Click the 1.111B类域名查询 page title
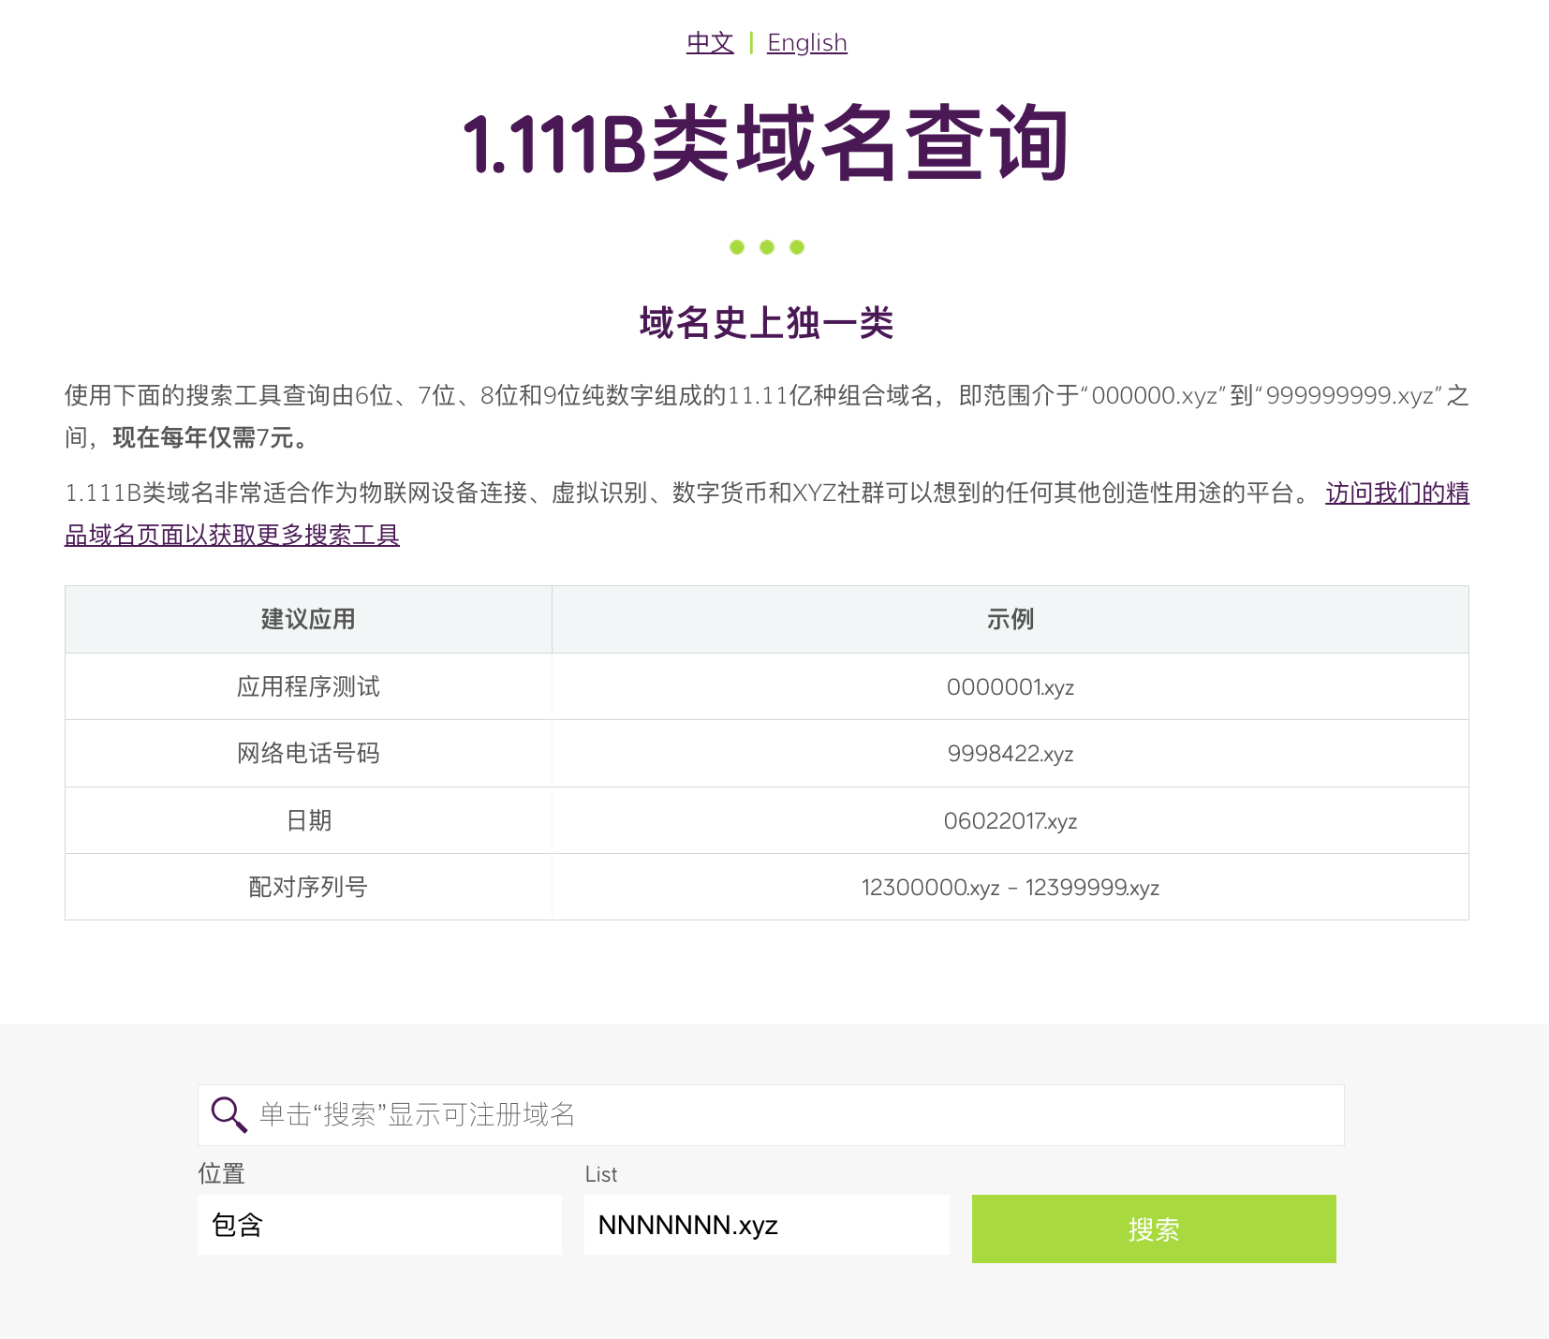 [x=766, y=143]
